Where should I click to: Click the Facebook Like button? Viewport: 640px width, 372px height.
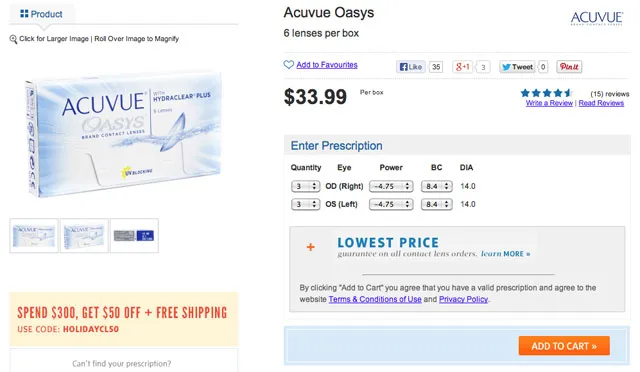(x=411, y=67)
